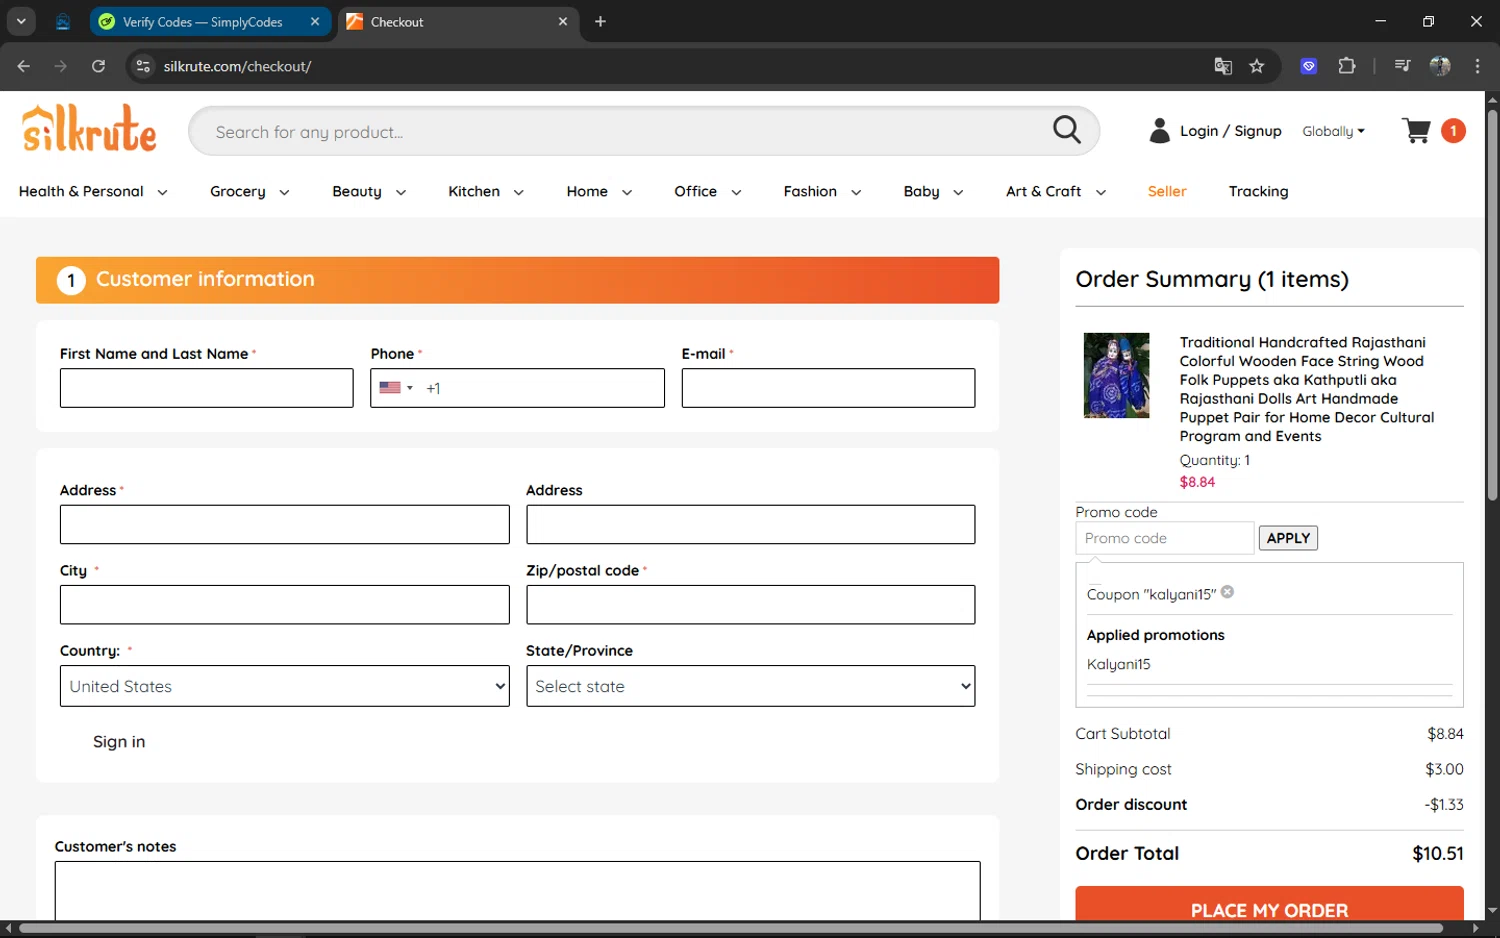Viewport: 1500px width, 938px height.
Task: Open the Country dropdown showing United States
Action: 285,686
